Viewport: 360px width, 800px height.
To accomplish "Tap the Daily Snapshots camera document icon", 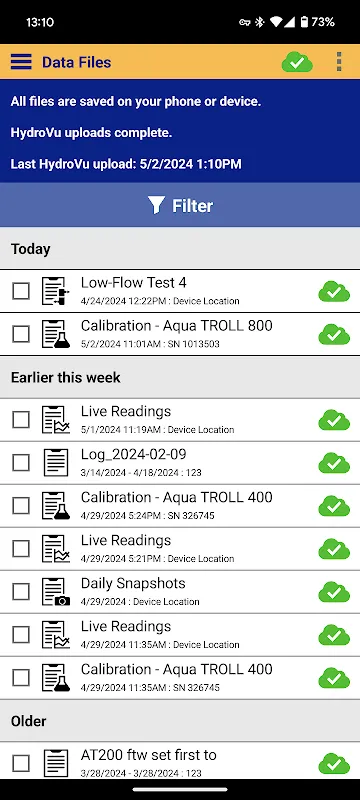I will (x=56, y=591).
